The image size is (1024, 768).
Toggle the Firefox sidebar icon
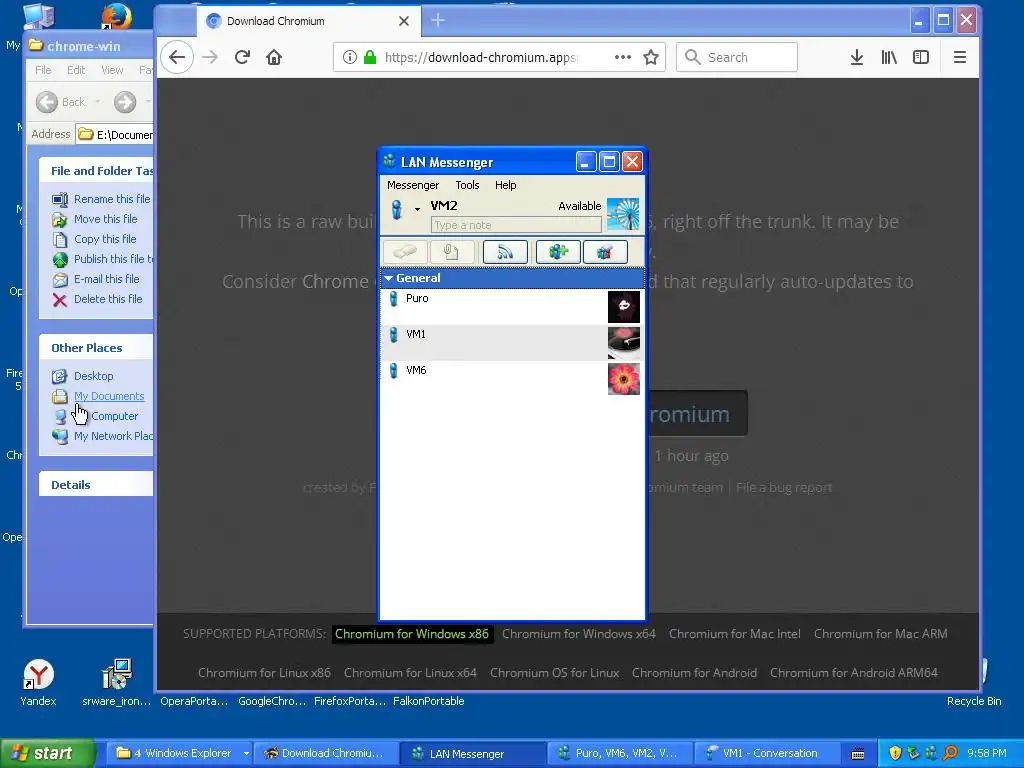tap(921, 57)
